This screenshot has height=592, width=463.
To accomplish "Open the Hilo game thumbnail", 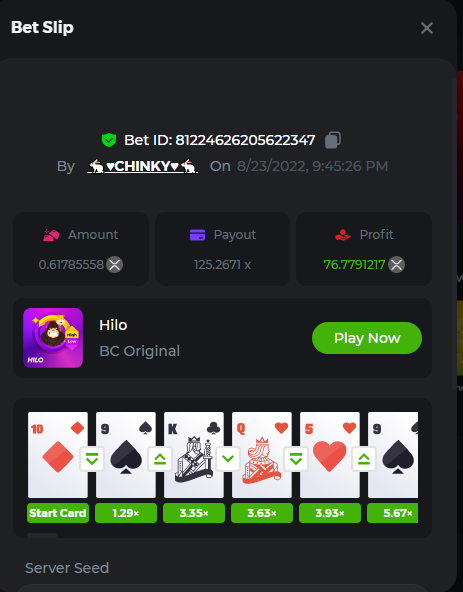I will click(53, 338).
